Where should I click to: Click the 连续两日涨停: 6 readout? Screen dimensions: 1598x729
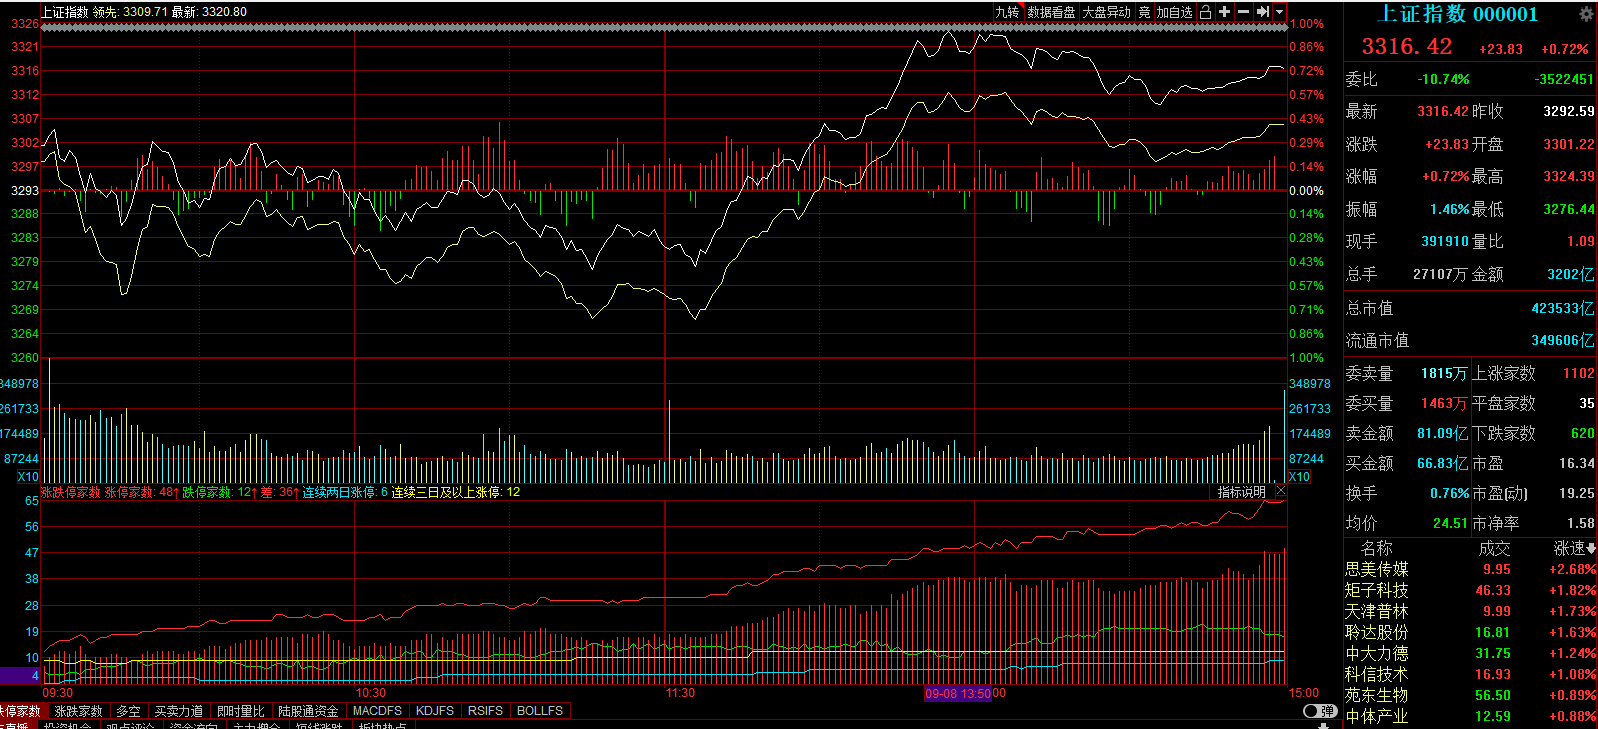tap(345, 492)
